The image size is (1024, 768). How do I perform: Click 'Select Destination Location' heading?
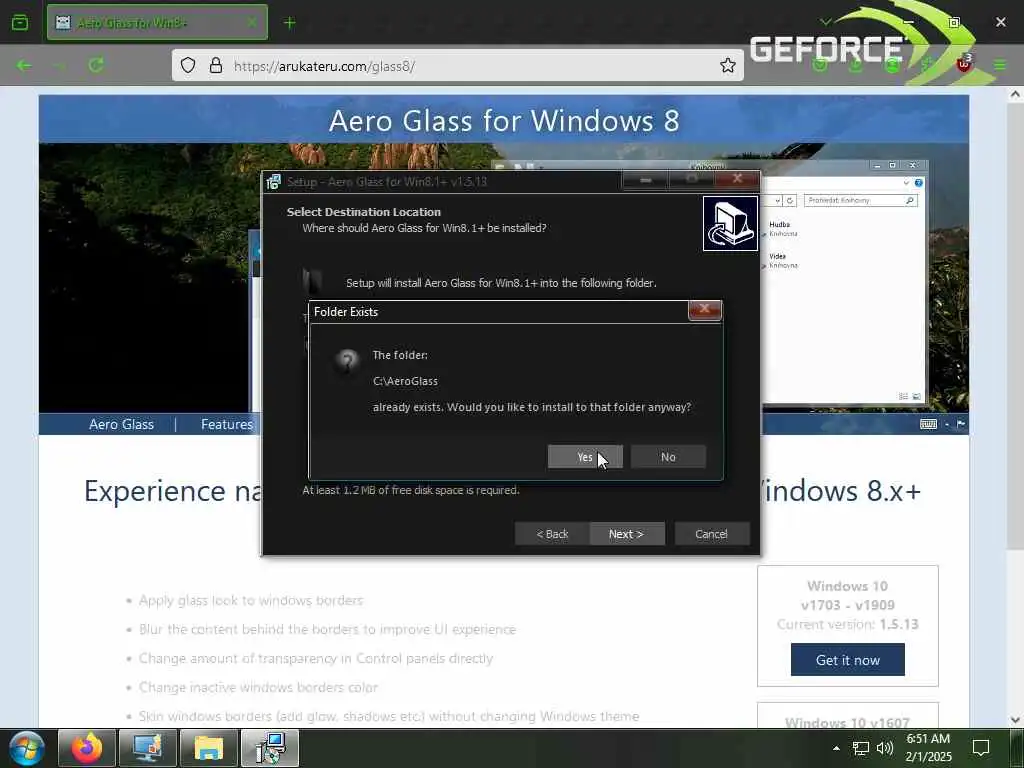(364, 212)
